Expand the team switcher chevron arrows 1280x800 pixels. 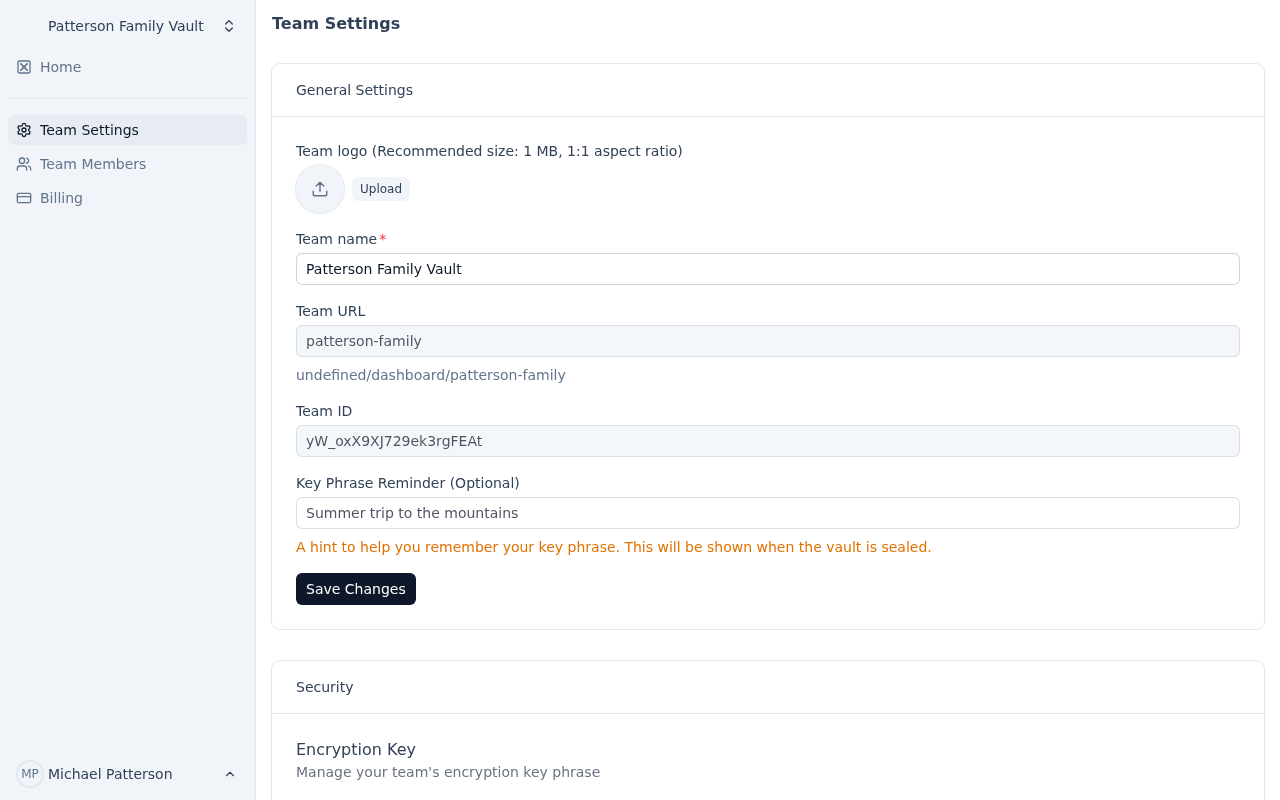pos(229,26)
